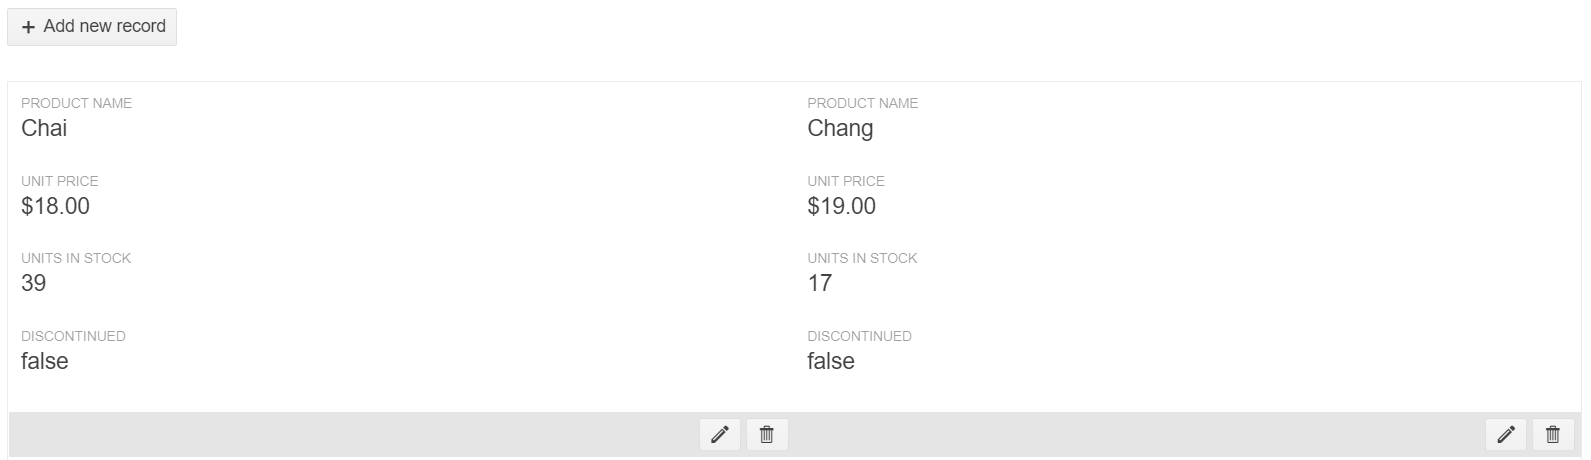Click the Add new record button

[92, 27]
